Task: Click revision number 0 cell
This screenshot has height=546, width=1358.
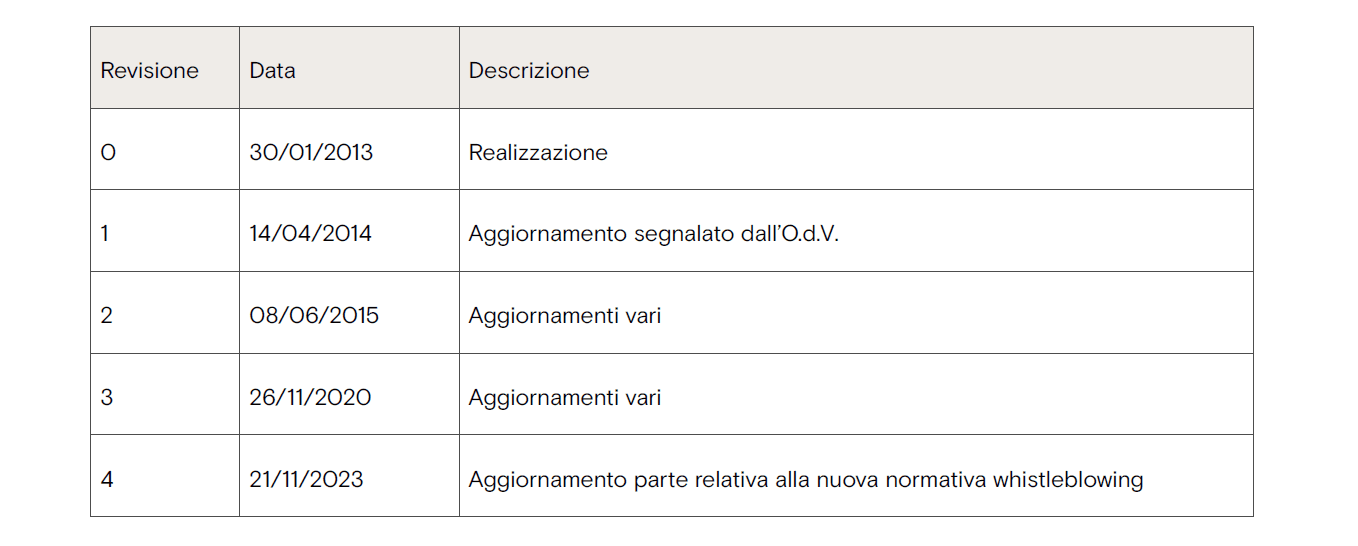Action: click(109, 153)
